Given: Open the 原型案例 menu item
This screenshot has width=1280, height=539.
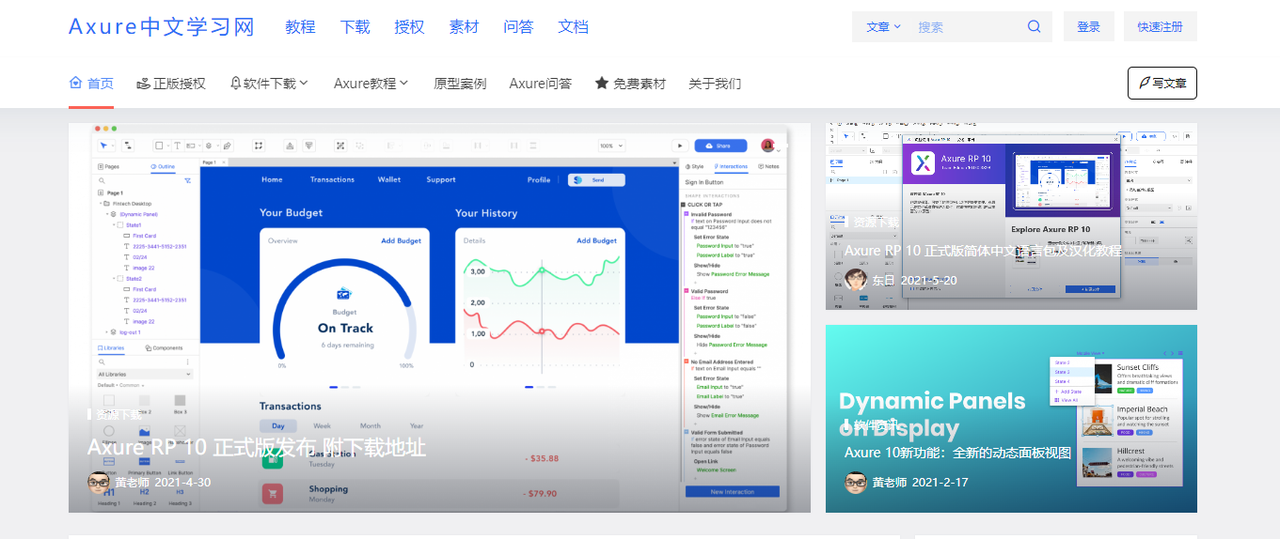Looking at the screenshot, I should [460, 83].
